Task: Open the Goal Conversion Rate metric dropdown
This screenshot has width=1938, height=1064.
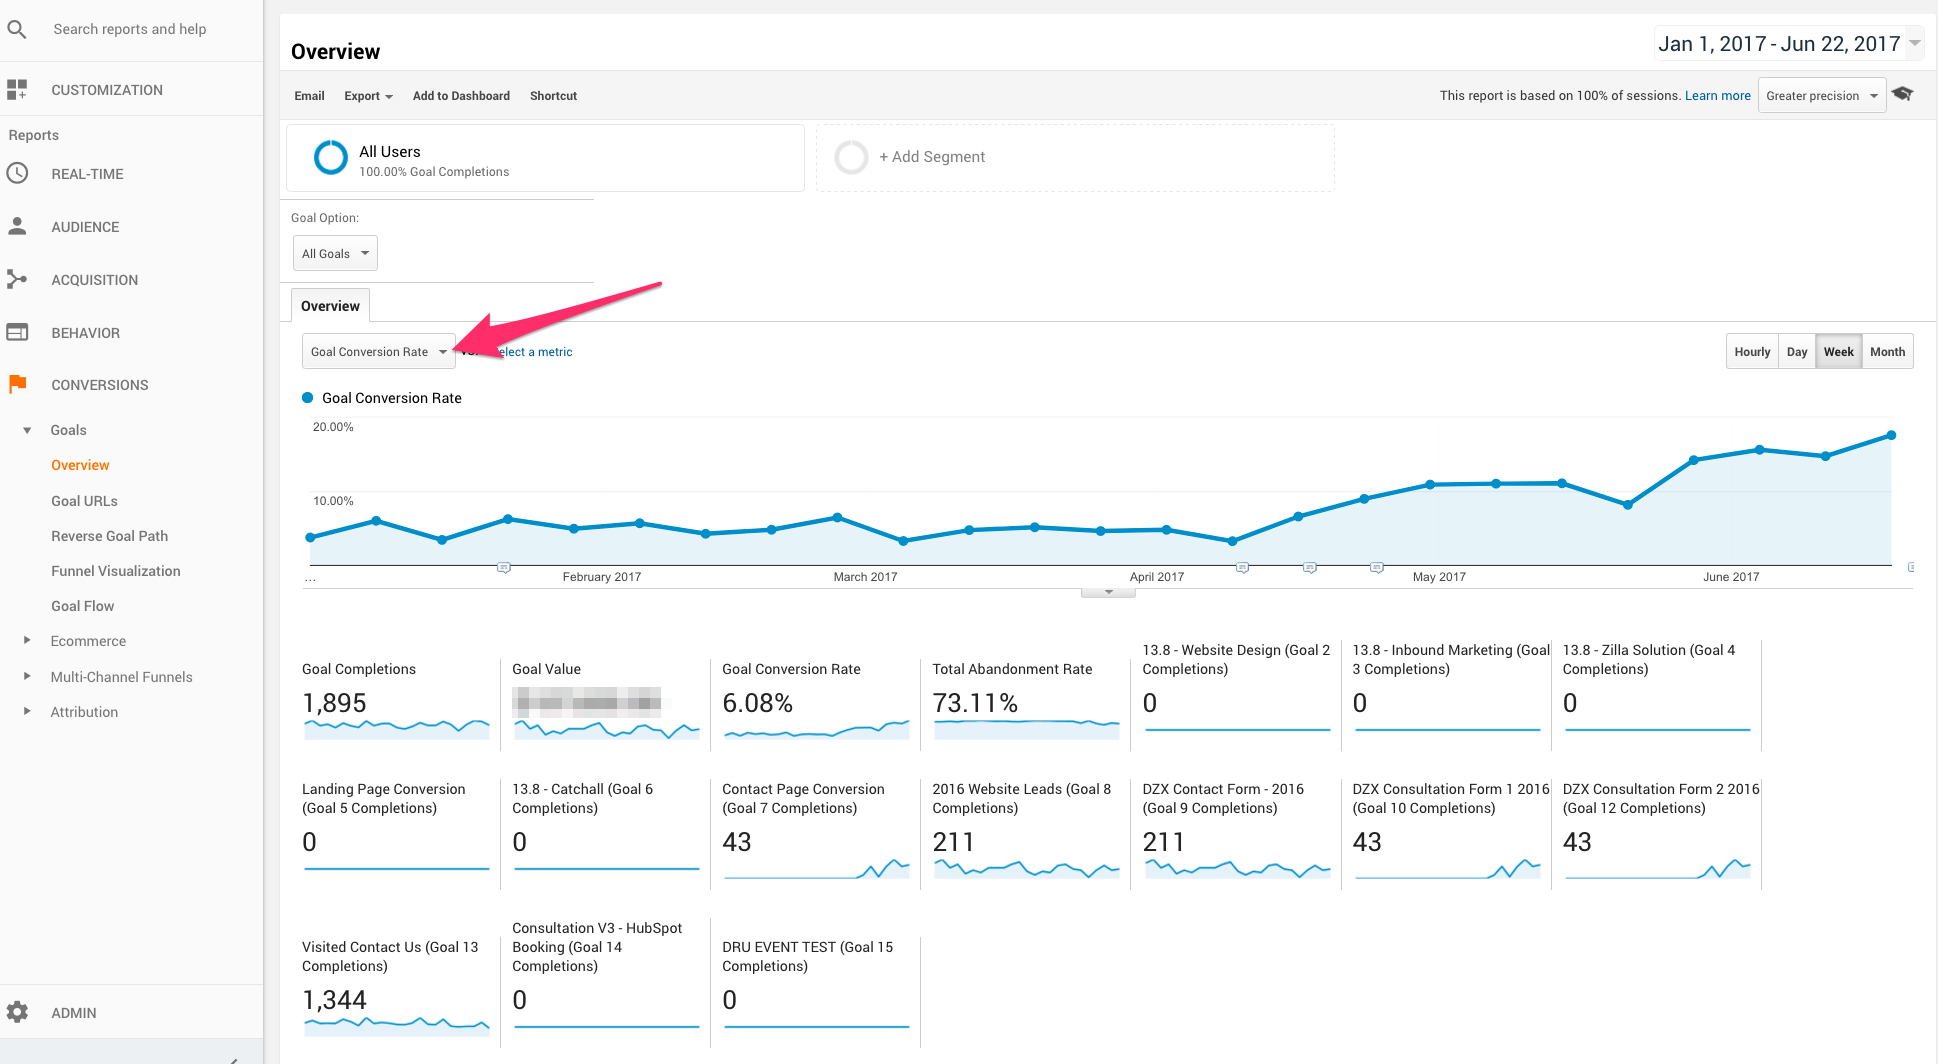Action: 378,351
